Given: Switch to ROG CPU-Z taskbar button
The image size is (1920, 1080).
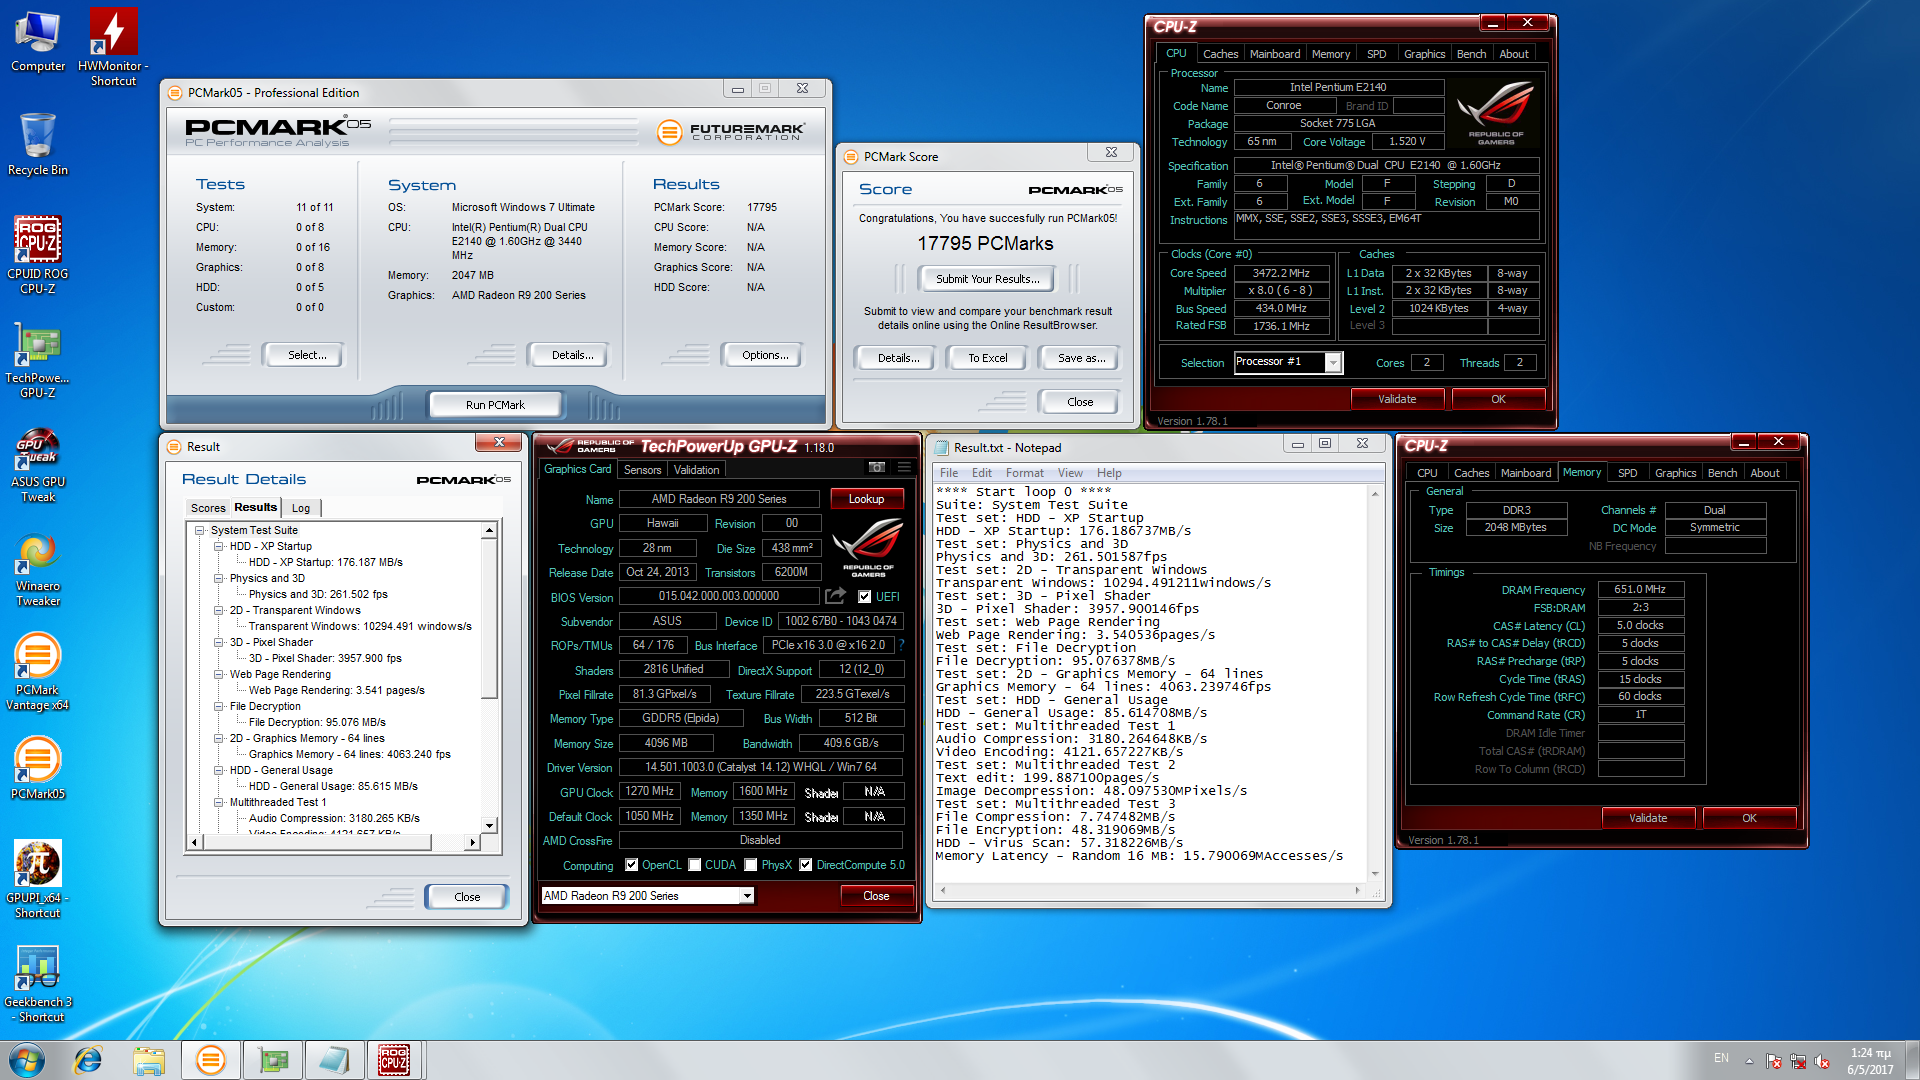Looking at the screenshot, I should [394, 1060].
